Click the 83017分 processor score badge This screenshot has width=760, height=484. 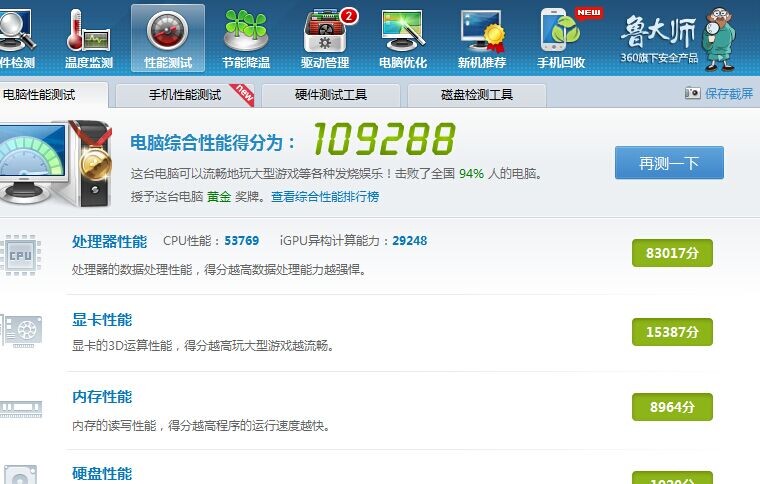tap(672, 253)
